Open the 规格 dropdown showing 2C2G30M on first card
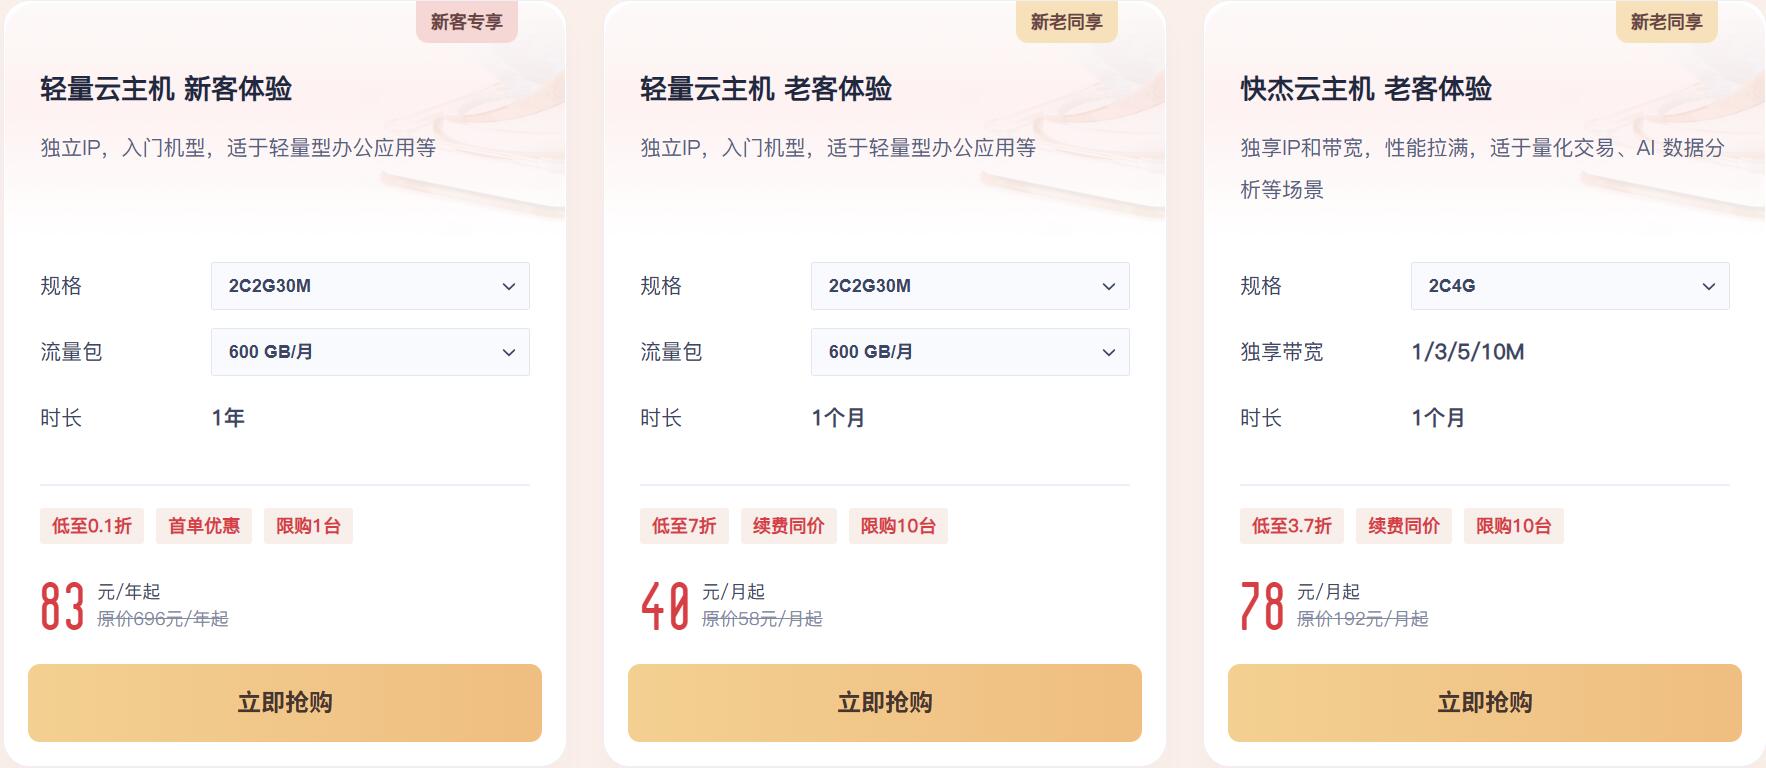The width and height of the screenshot is (1766, 768). point(369,286)
